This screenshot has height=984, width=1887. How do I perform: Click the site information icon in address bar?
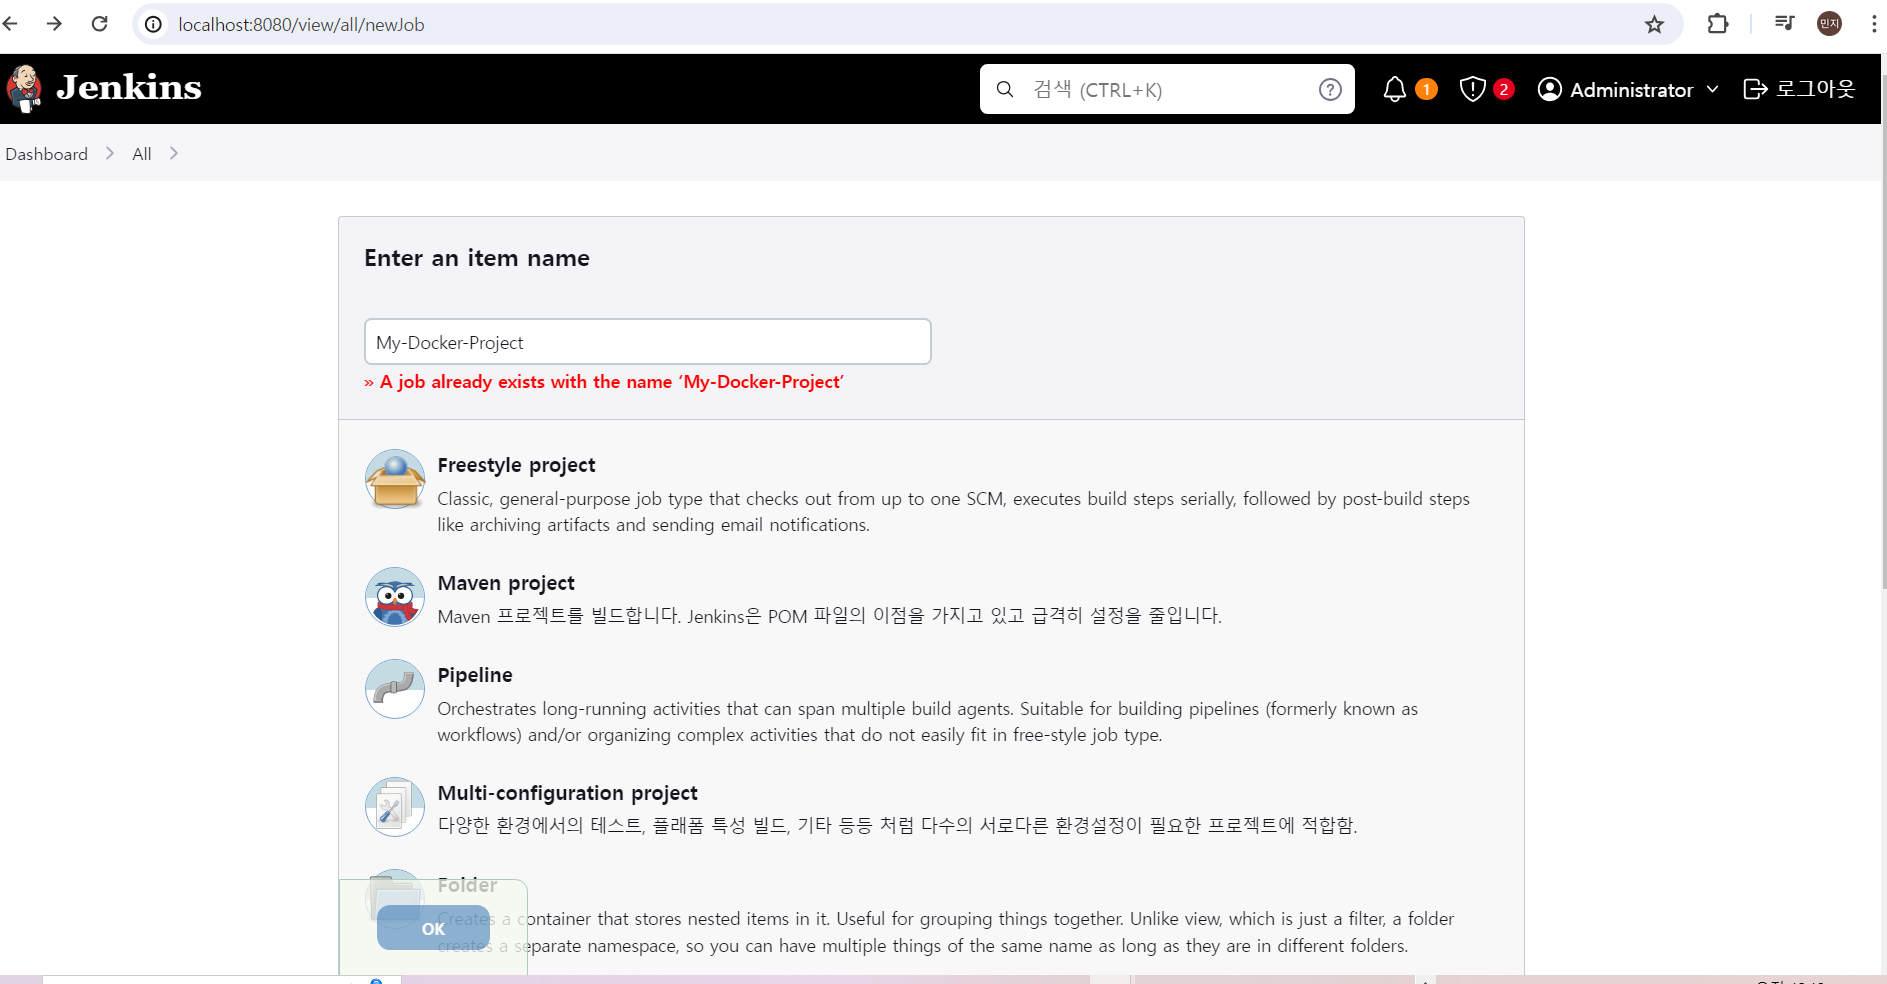(153, 24)
